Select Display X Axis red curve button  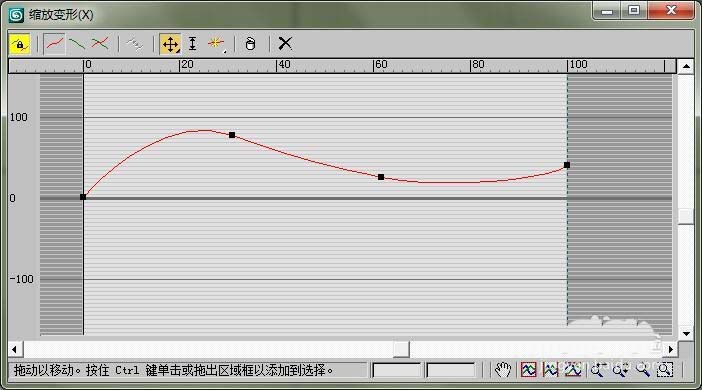(x=55, y=44)
